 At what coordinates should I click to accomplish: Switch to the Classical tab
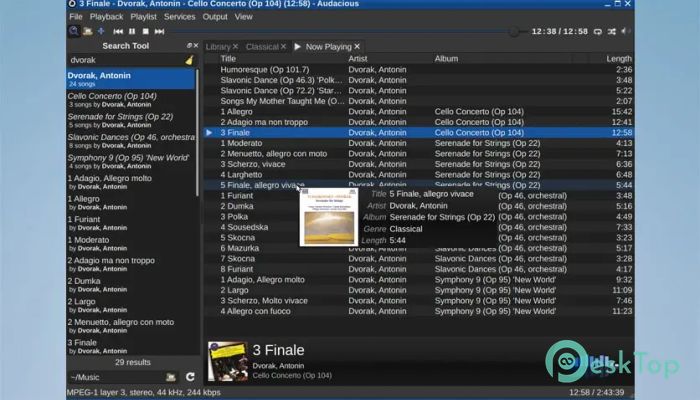(262, 47)
